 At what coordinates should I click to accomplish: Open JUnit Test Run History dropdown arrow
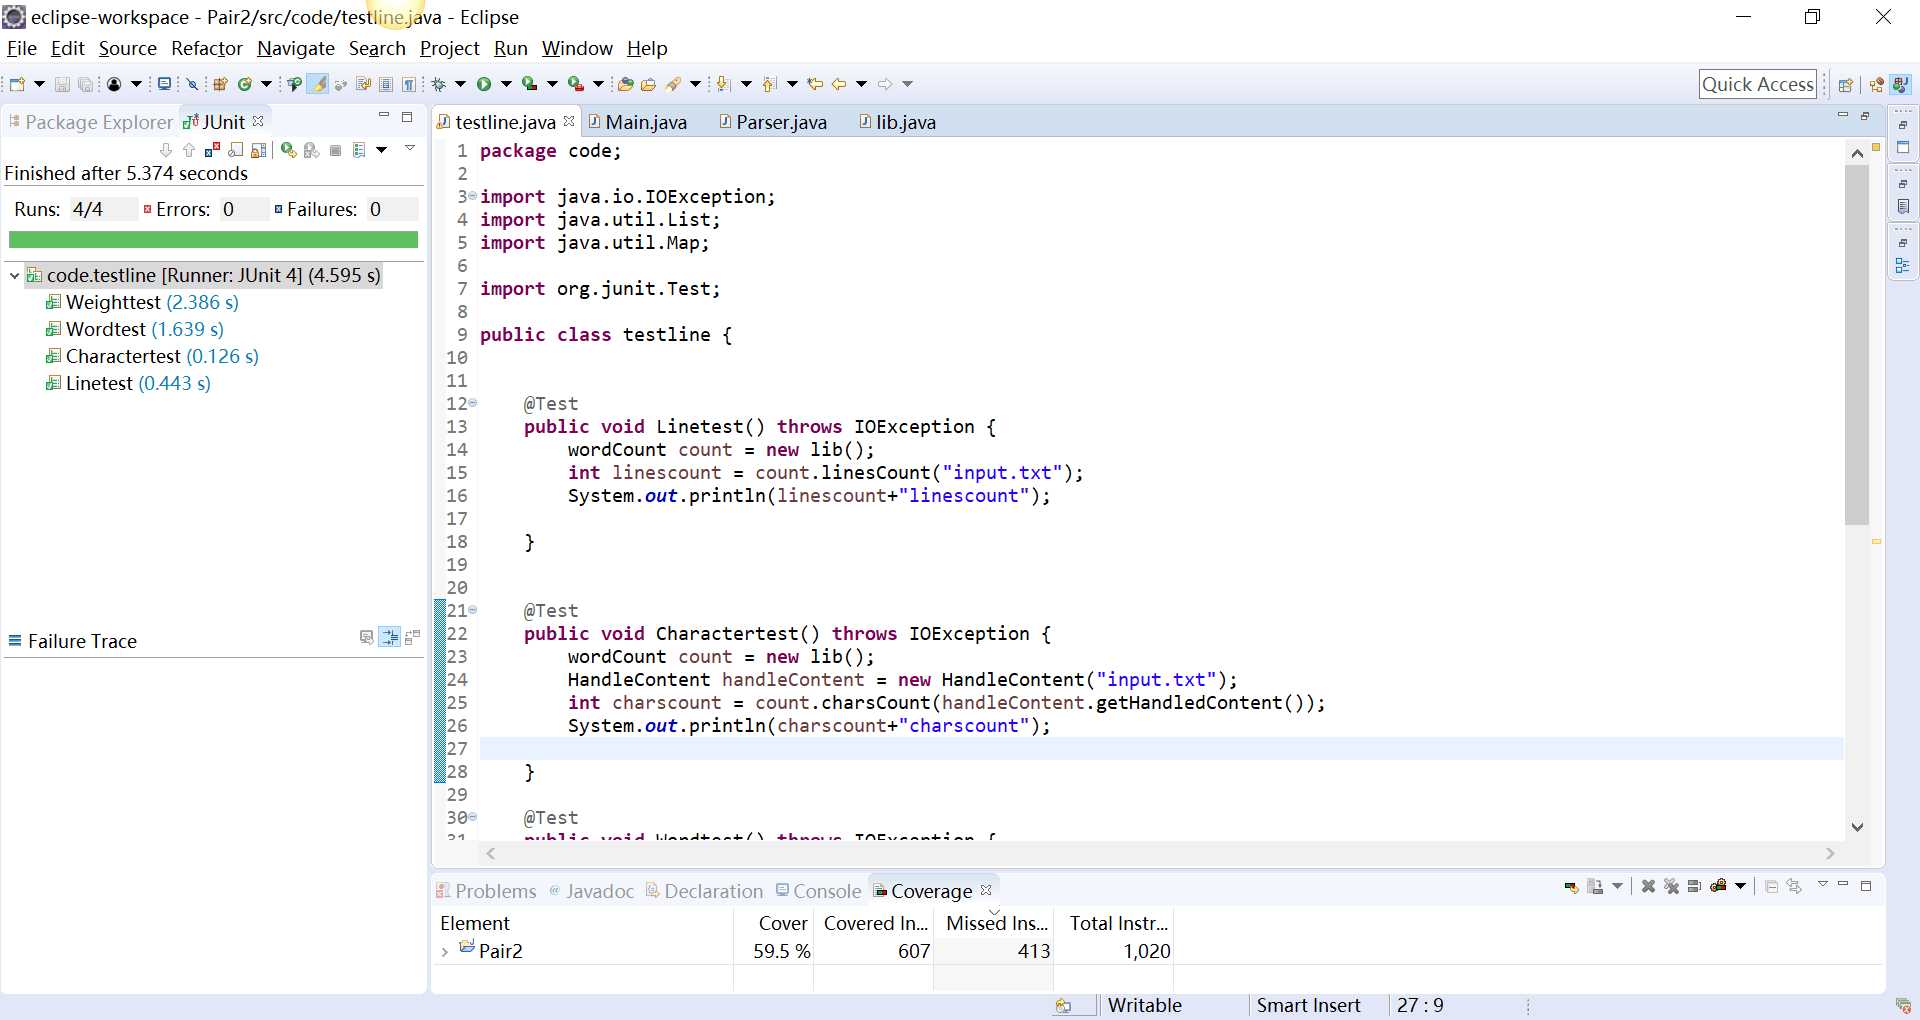click(381, 150)
